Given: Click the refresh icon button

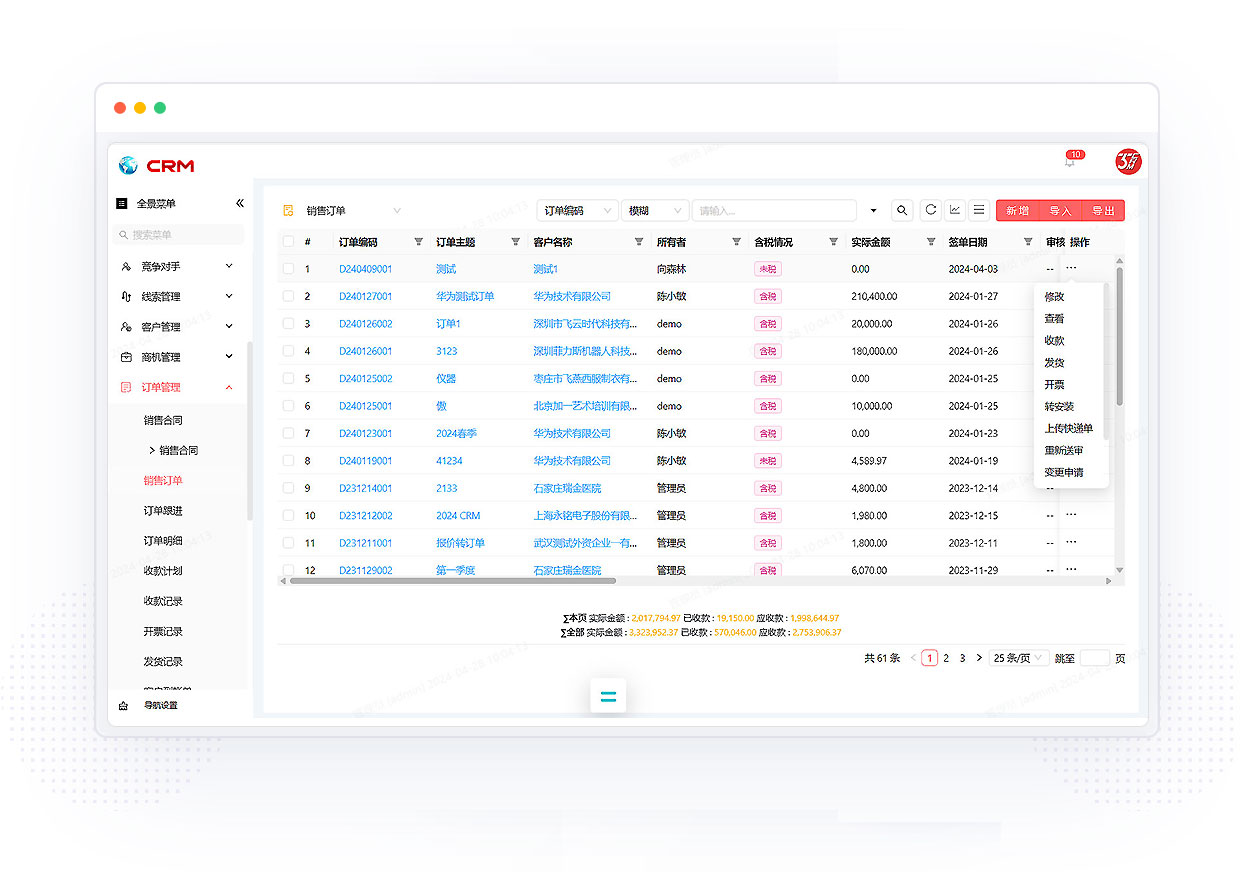Looking at the screenshot, I should click(x=931, y=210).
